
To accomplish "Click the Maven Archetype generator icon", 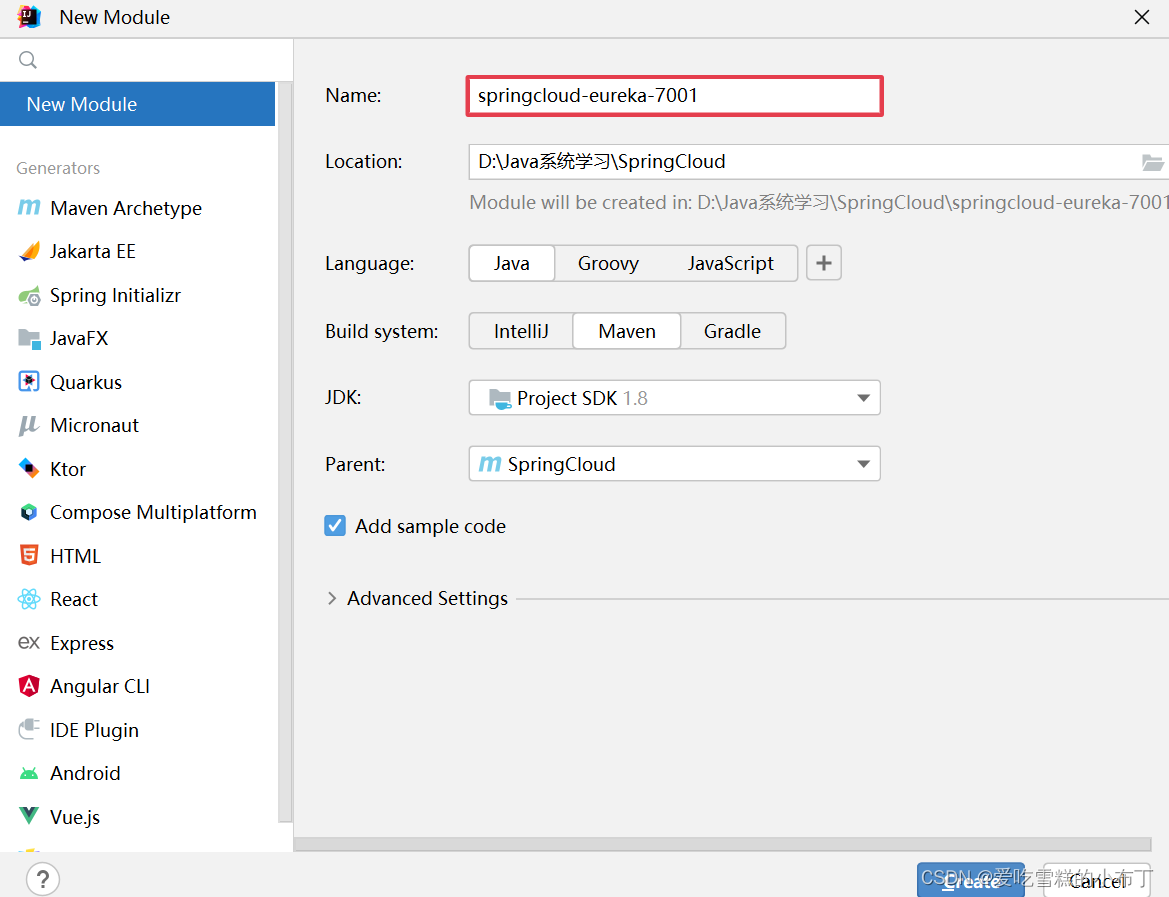I will [29, 208].
